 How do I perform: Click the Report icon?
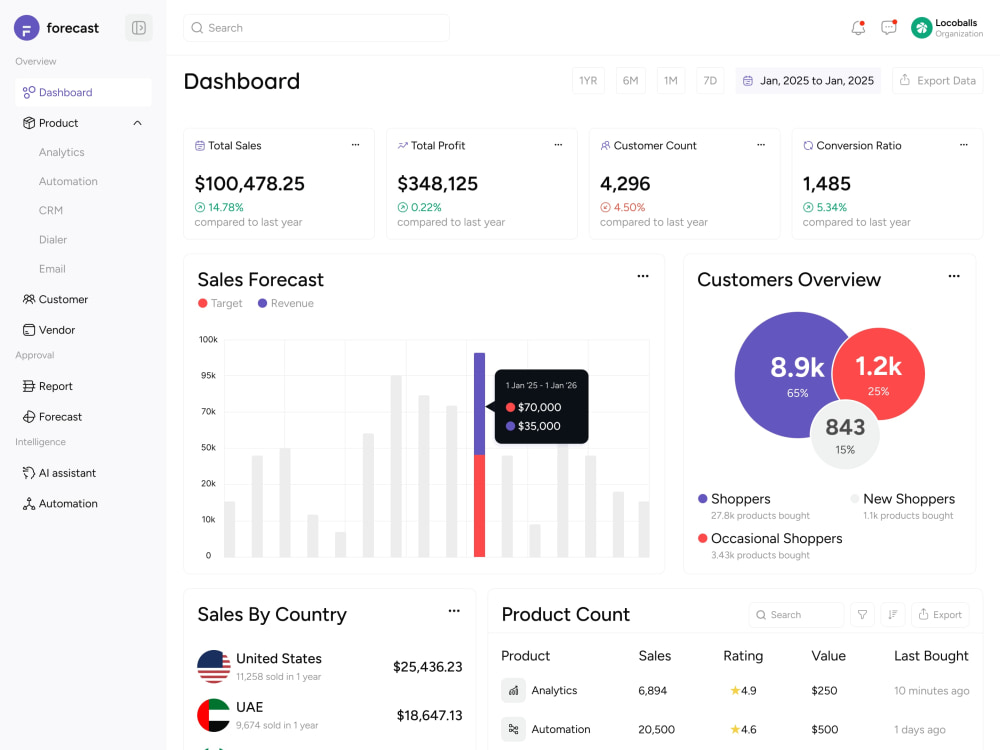(x=29, y=386)
